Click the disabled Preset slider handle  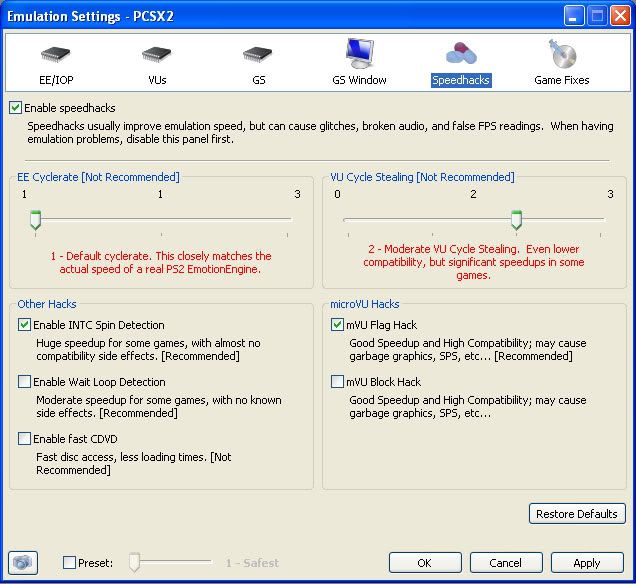point(134,563)
